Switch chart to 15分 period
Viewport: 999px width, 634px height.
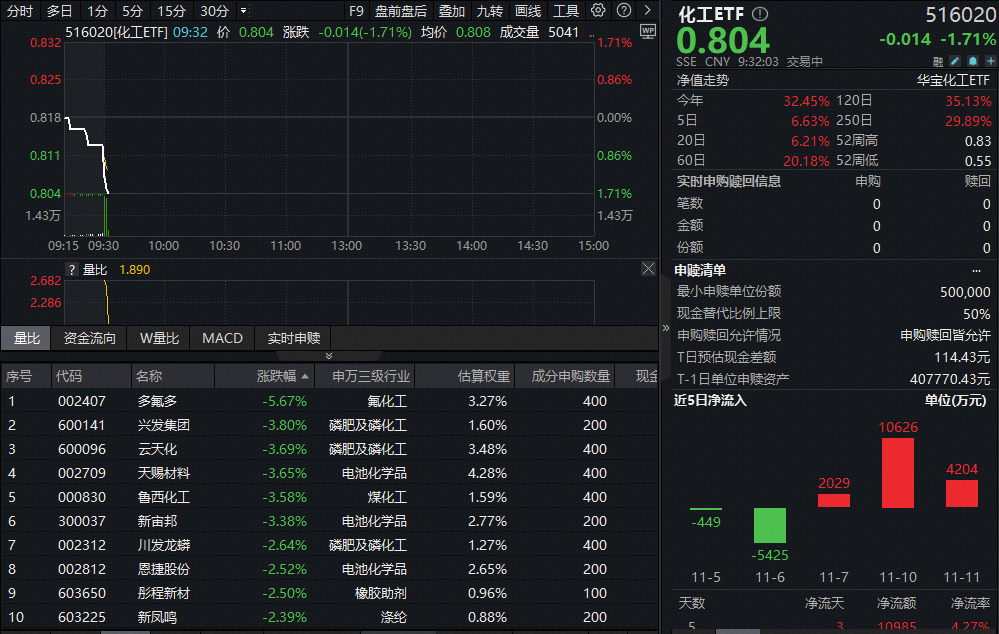click(x=171, y=11)
